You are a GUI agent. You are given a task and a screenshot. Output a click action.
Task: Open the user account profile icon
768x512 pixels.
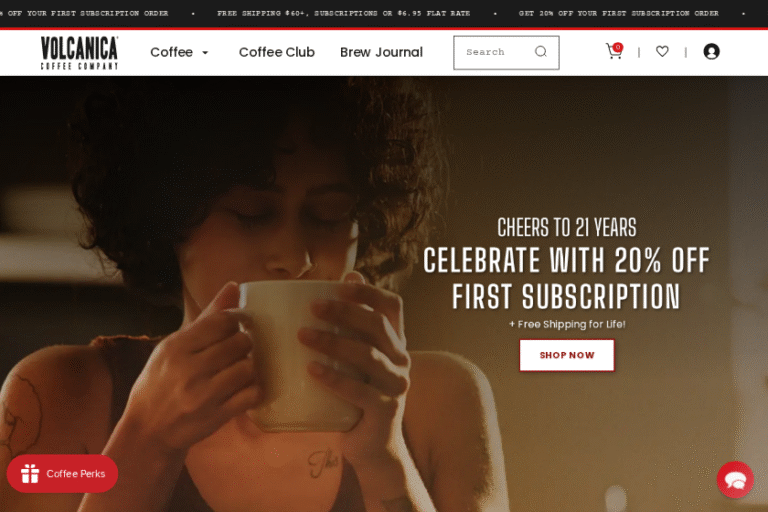711,51
